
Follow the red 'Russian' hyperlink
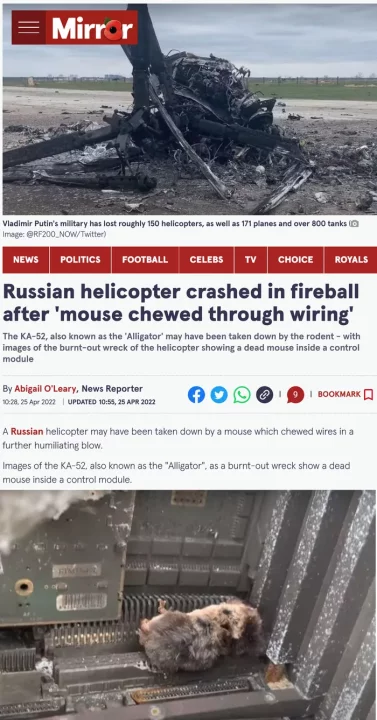click(27, 432)
